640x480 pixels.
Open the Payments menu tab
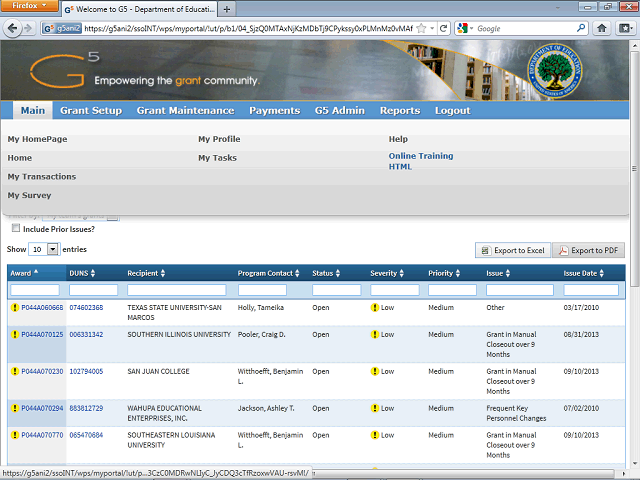coord(274,111)
